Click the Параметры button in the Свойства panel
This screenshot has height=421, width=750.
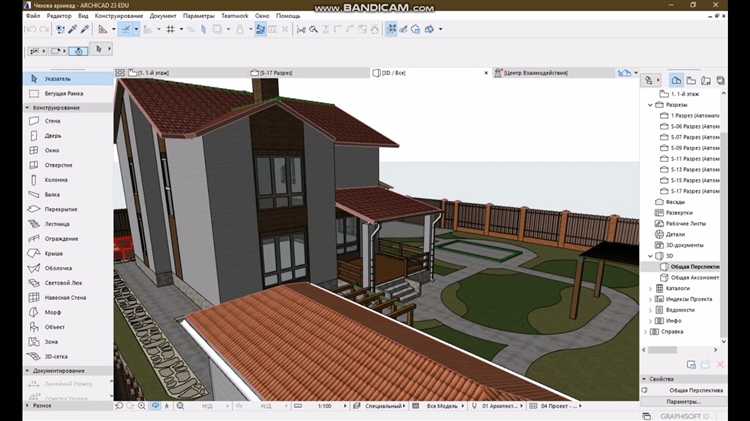pyautogui.click(x=683, y=401)
